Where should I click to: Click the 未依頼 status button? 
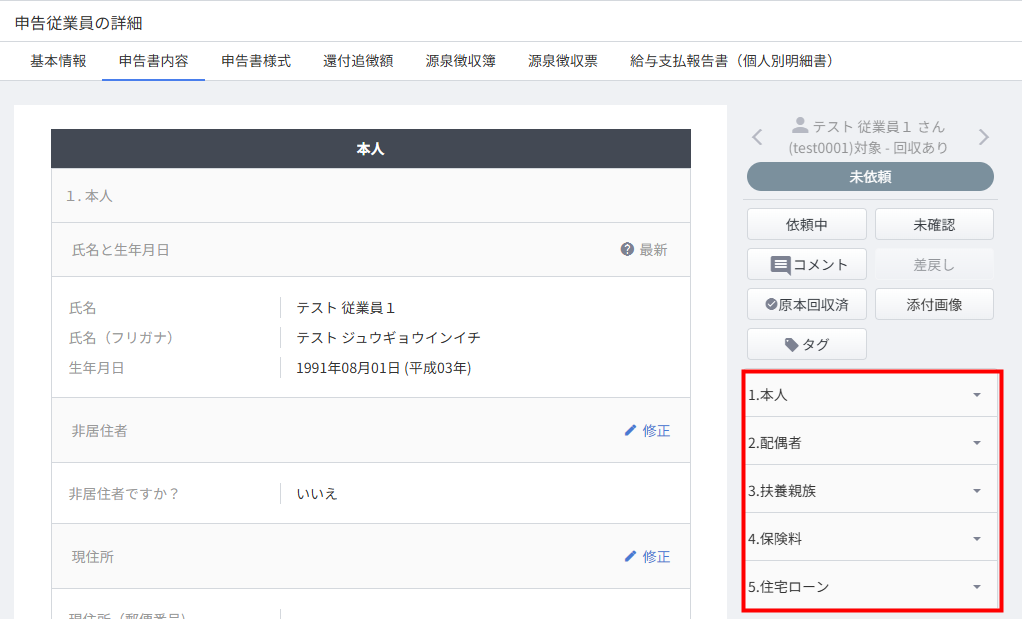click(x=870, y=177)
